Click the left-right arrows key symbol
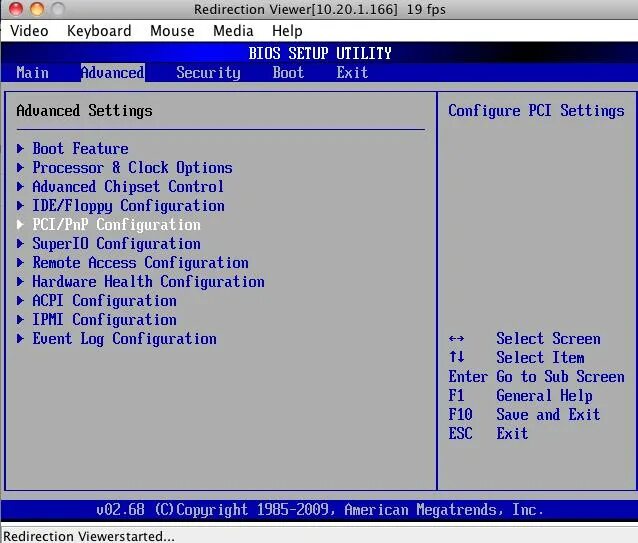The image size is (638, 543). coord(456,338)
